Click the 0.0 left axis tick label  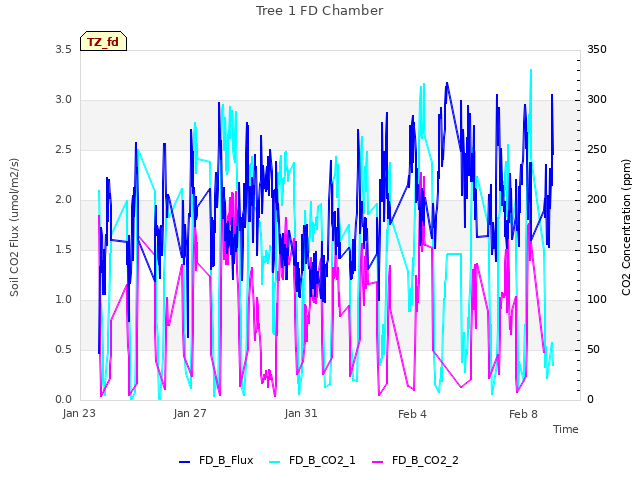point(63,400)
